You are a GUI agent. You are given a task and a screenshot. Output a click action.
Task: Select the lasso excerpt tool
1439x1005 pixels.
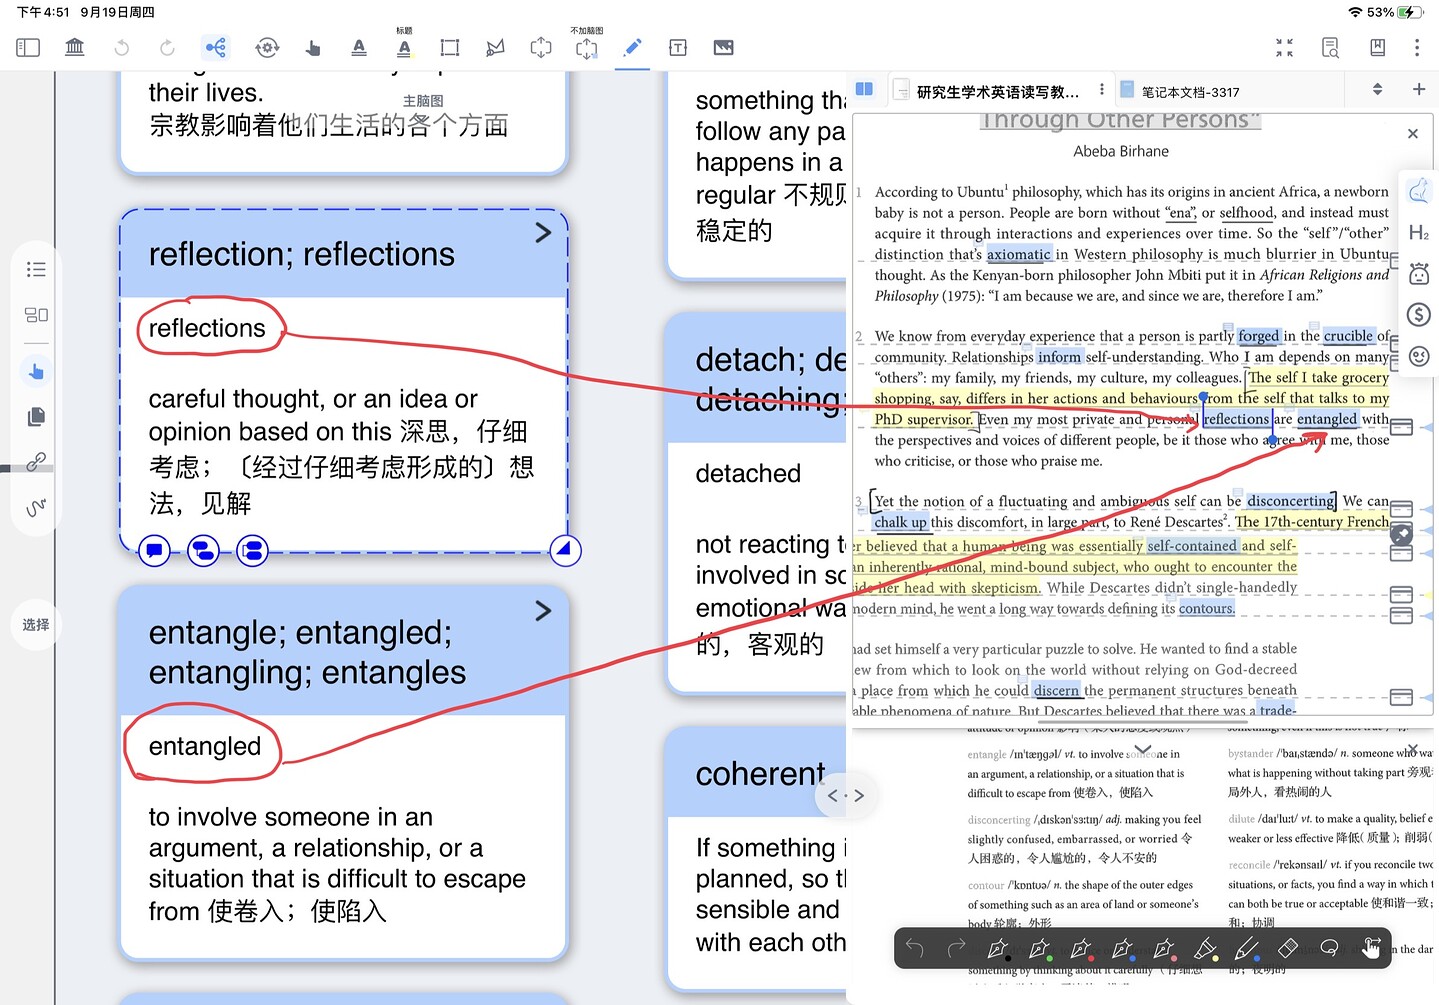tap(495, 47)
